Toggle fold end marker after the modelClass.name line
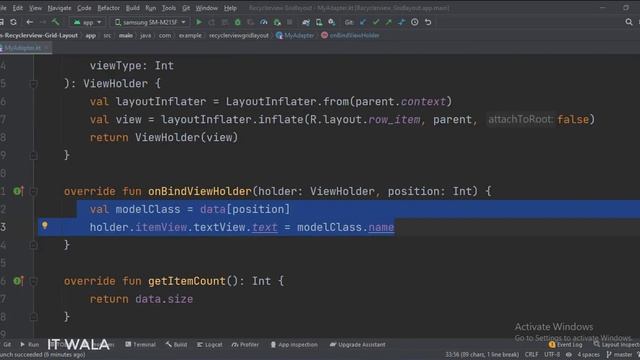The image size is (640, 360). (34, 245)
